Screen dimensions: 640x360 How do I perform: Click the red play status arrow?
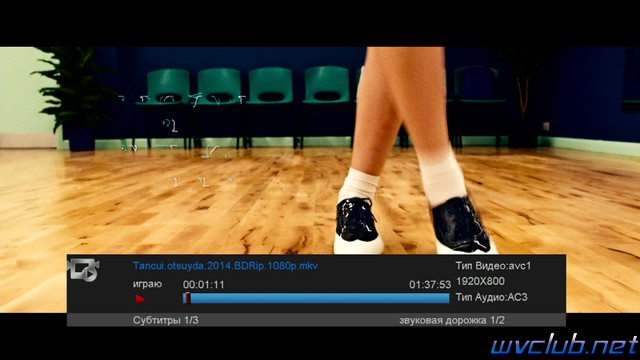[140, 299]
